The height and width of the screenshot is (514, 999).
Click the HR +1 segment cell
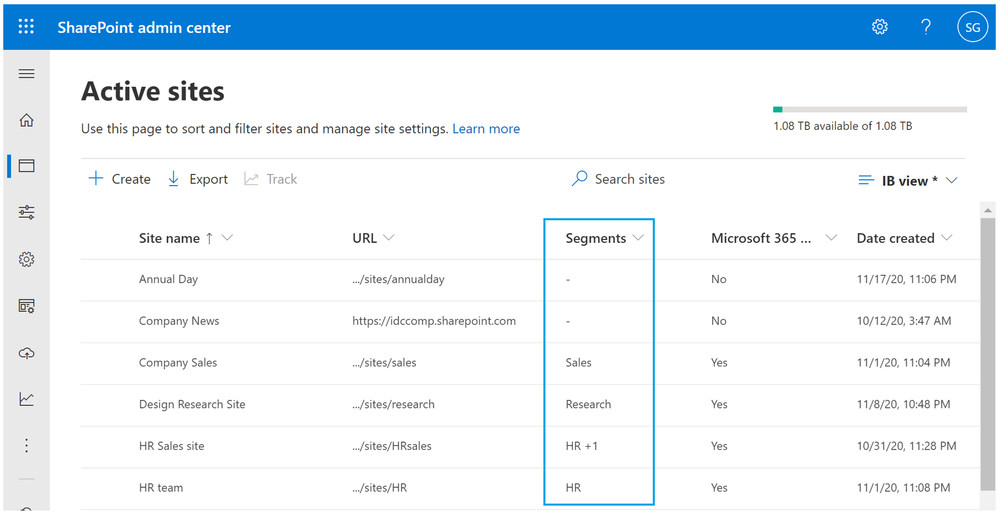[x=582, y=446]
